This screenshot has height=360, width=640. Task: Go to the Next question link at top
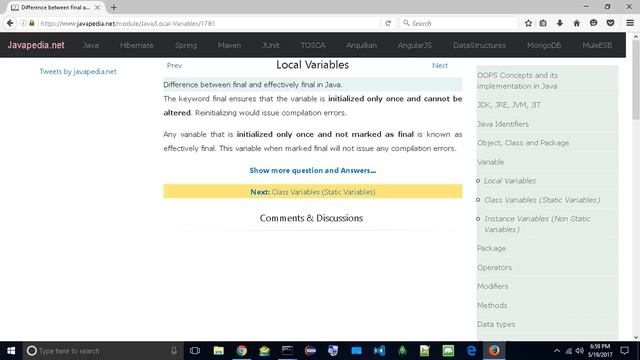point(440,65)
